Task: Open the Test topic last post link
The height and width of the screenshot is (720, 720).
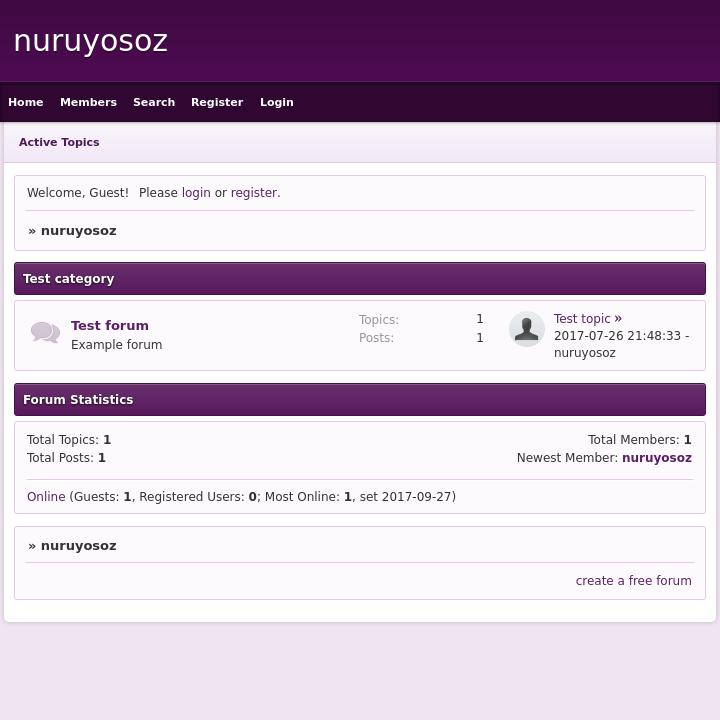Action: pos(581,319)
